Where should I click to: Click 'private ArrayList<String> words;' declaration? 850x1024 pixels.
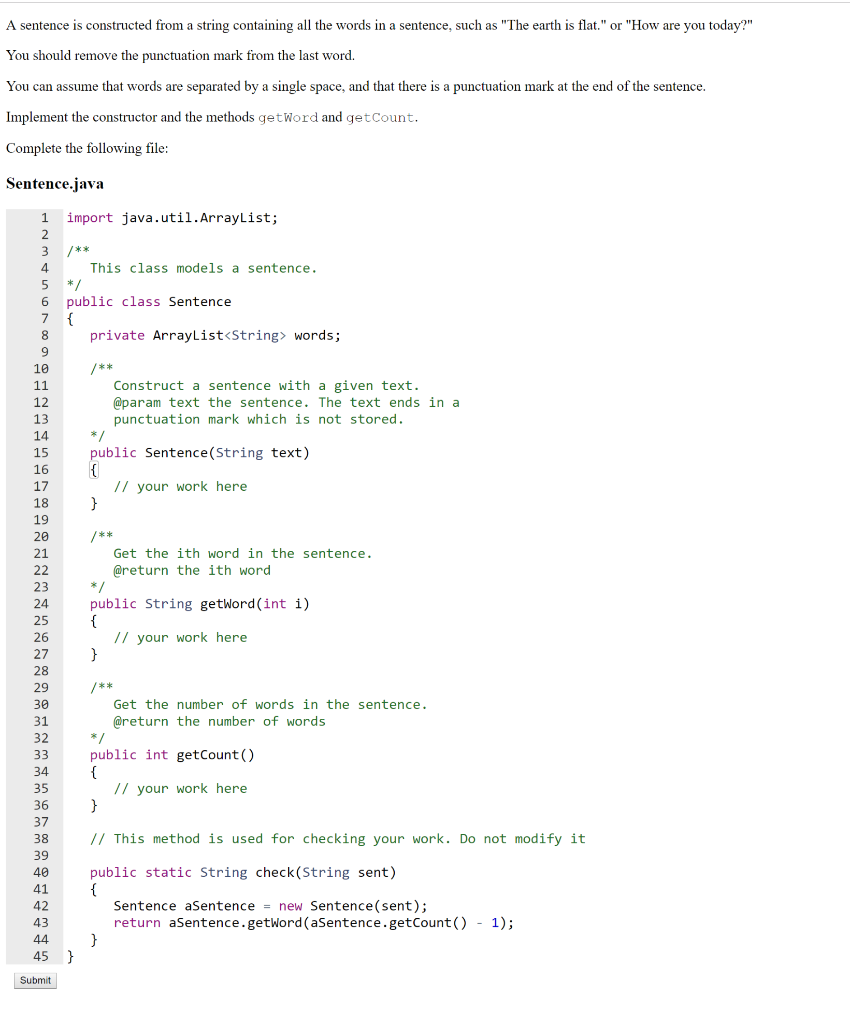(215, 335)
